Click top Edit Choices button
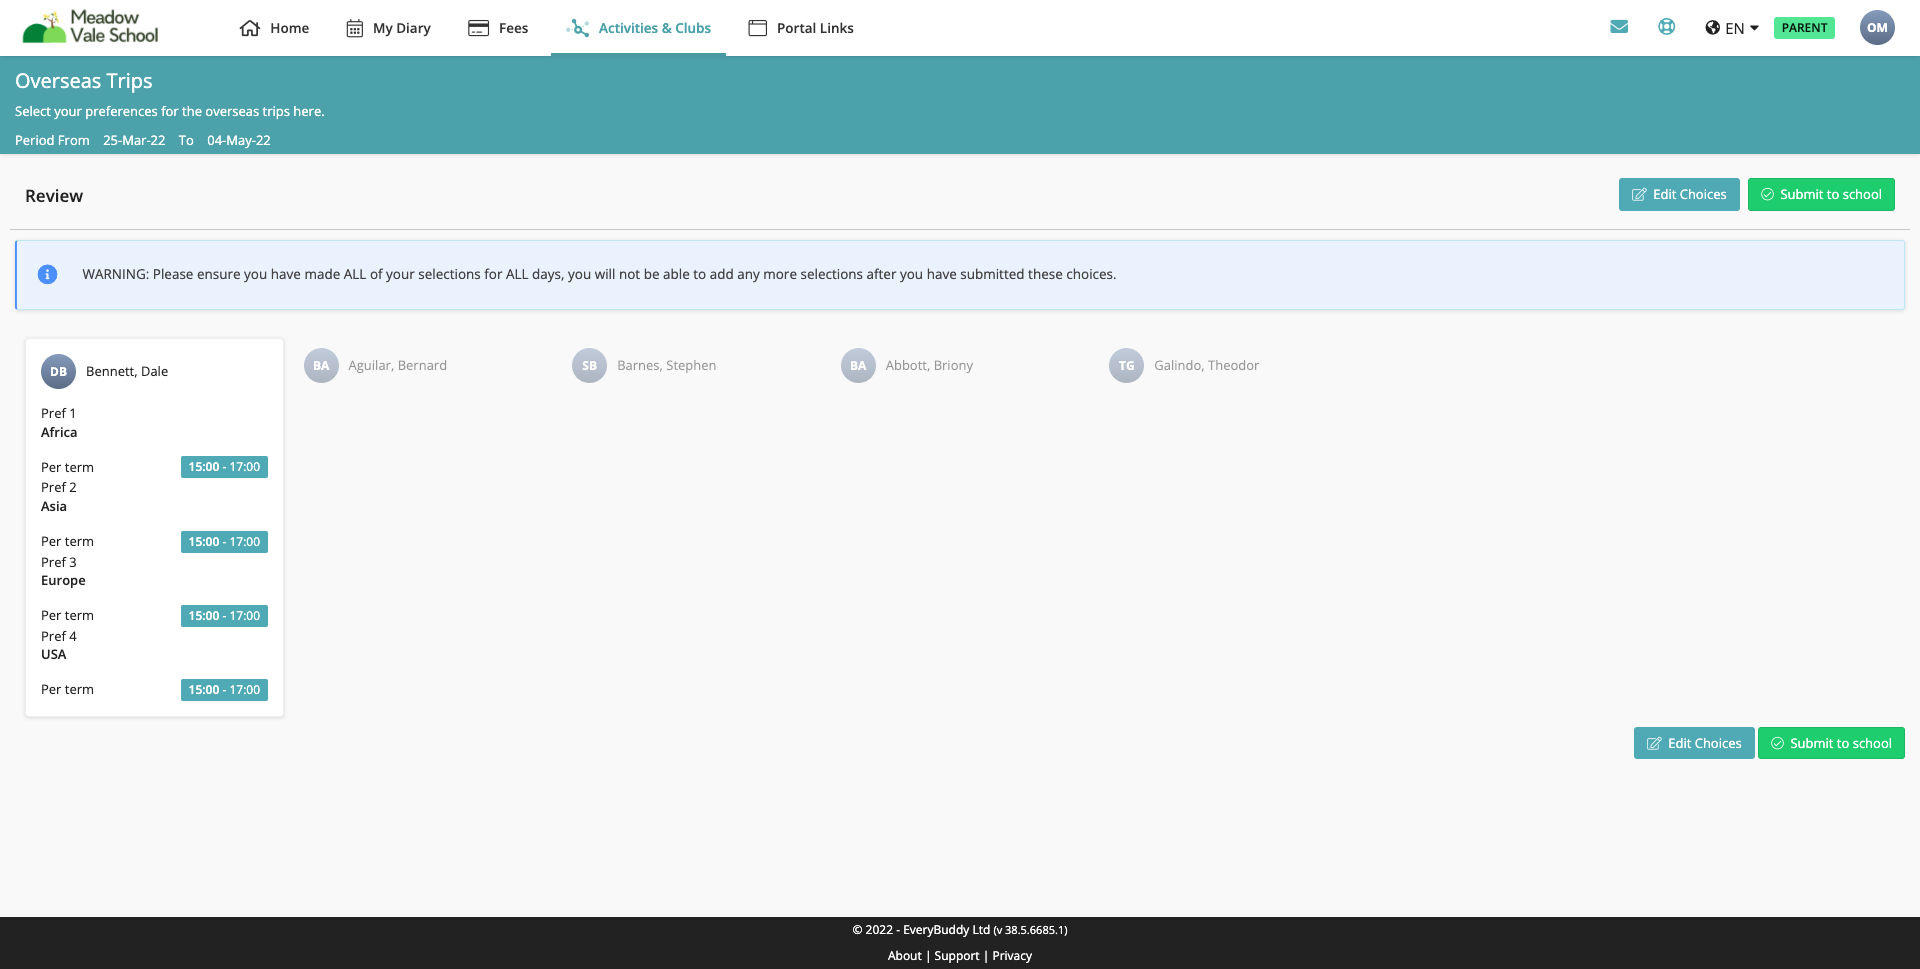Viewport: 1920px width, 969px height. [x=1679, y=194]
